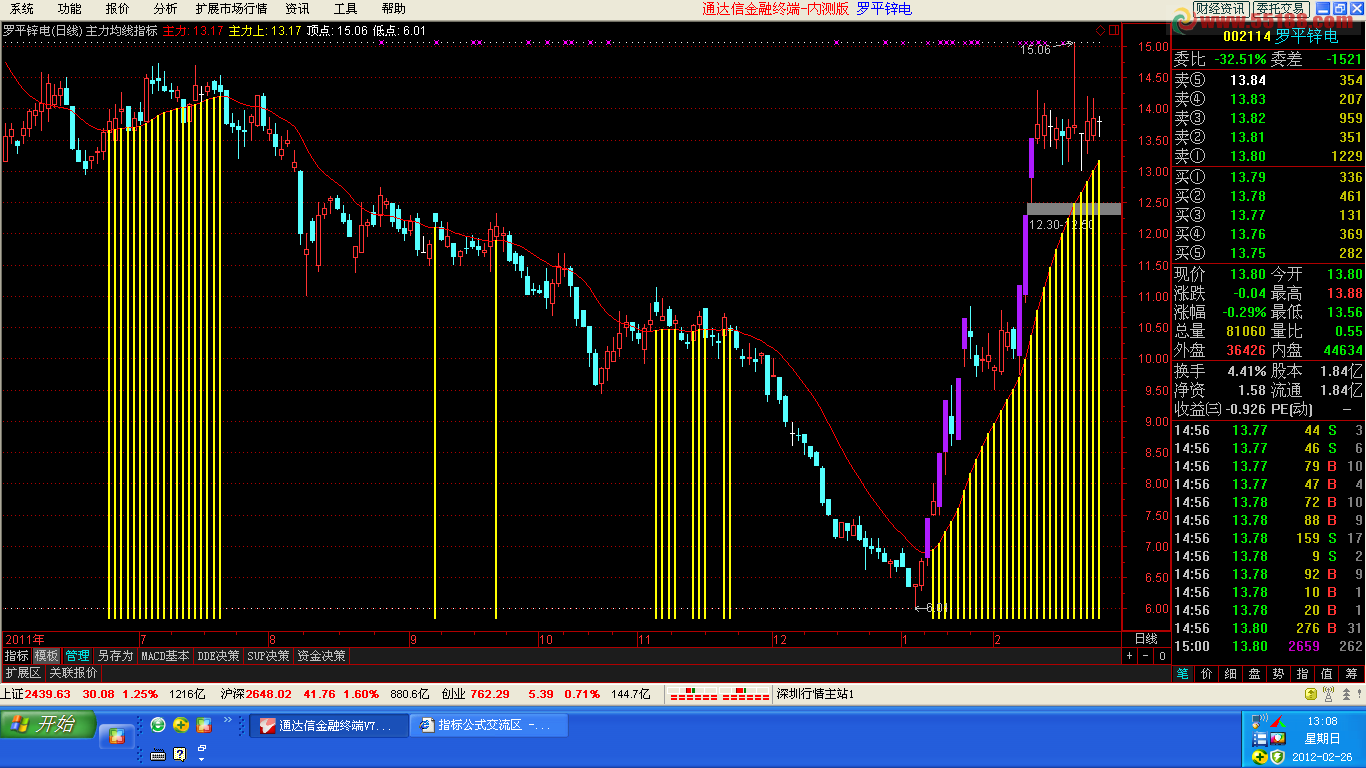This screenshot has width=1366, height=768.
Task: Click the red mini market chart in status bar
Action: tap(719, 694)
